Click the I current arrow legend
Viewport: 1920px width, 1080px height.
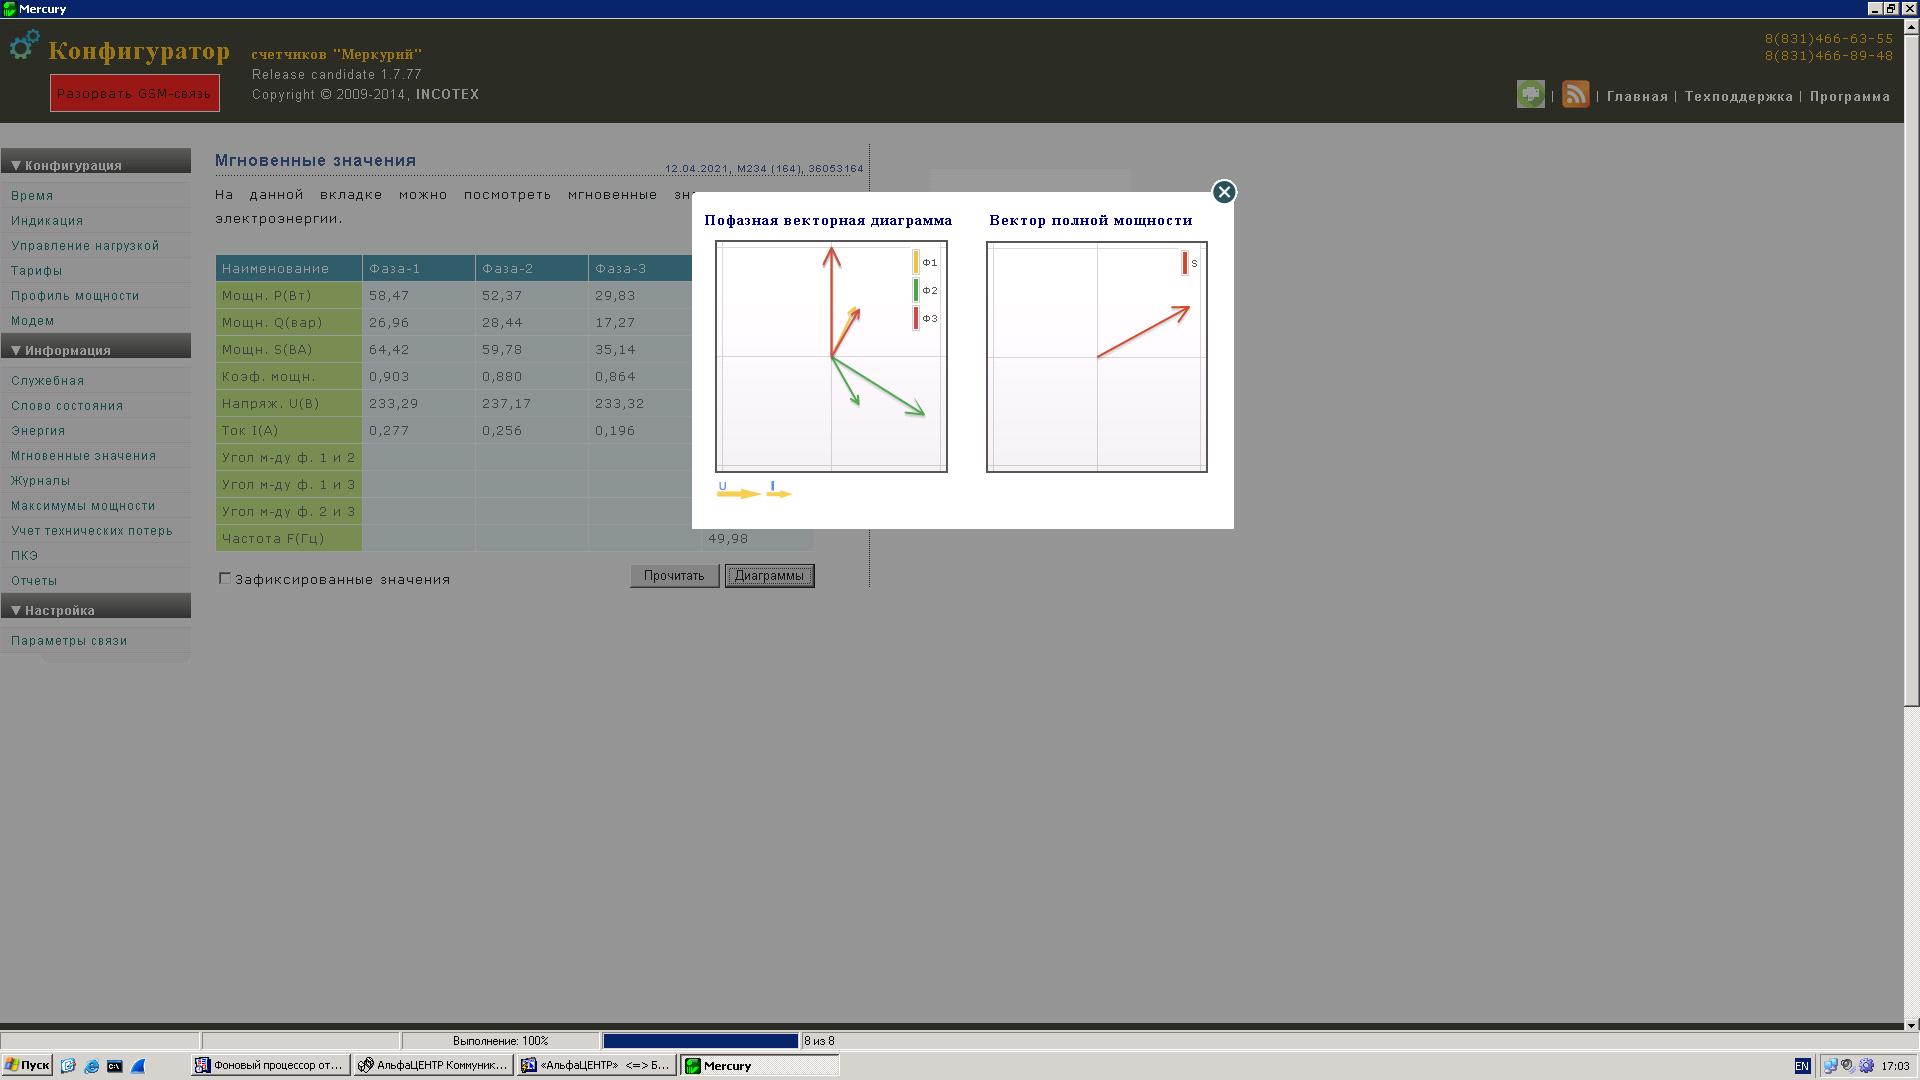point(779,490)
